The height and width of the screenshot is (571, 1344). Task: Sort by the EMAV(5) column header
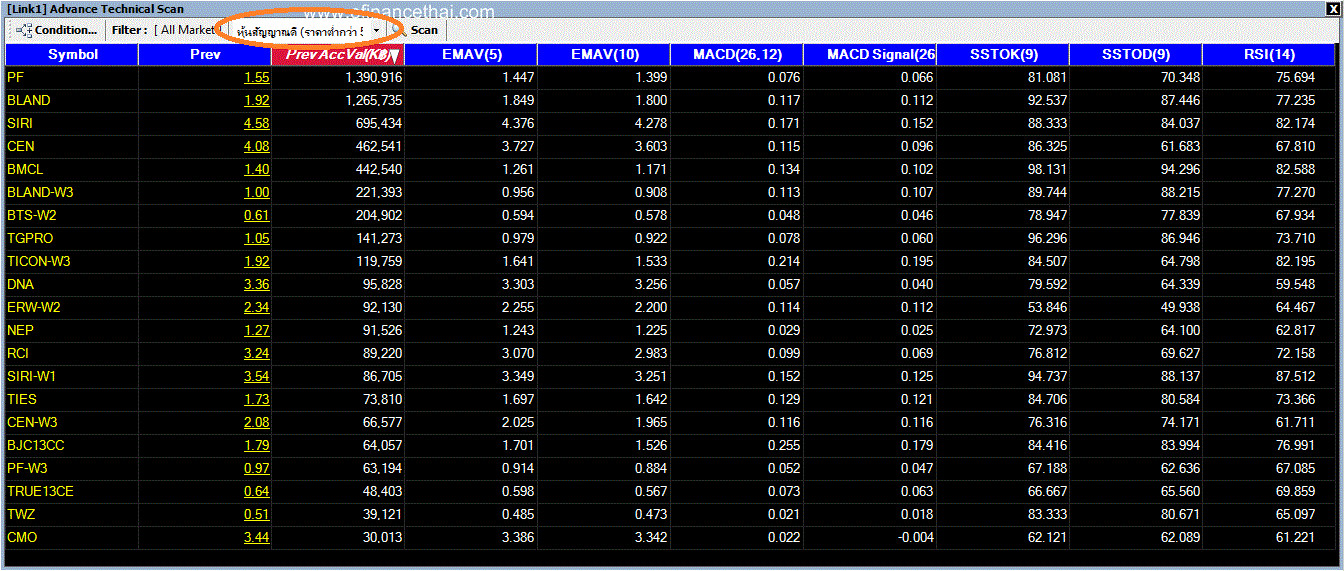[x=471, y=55]
